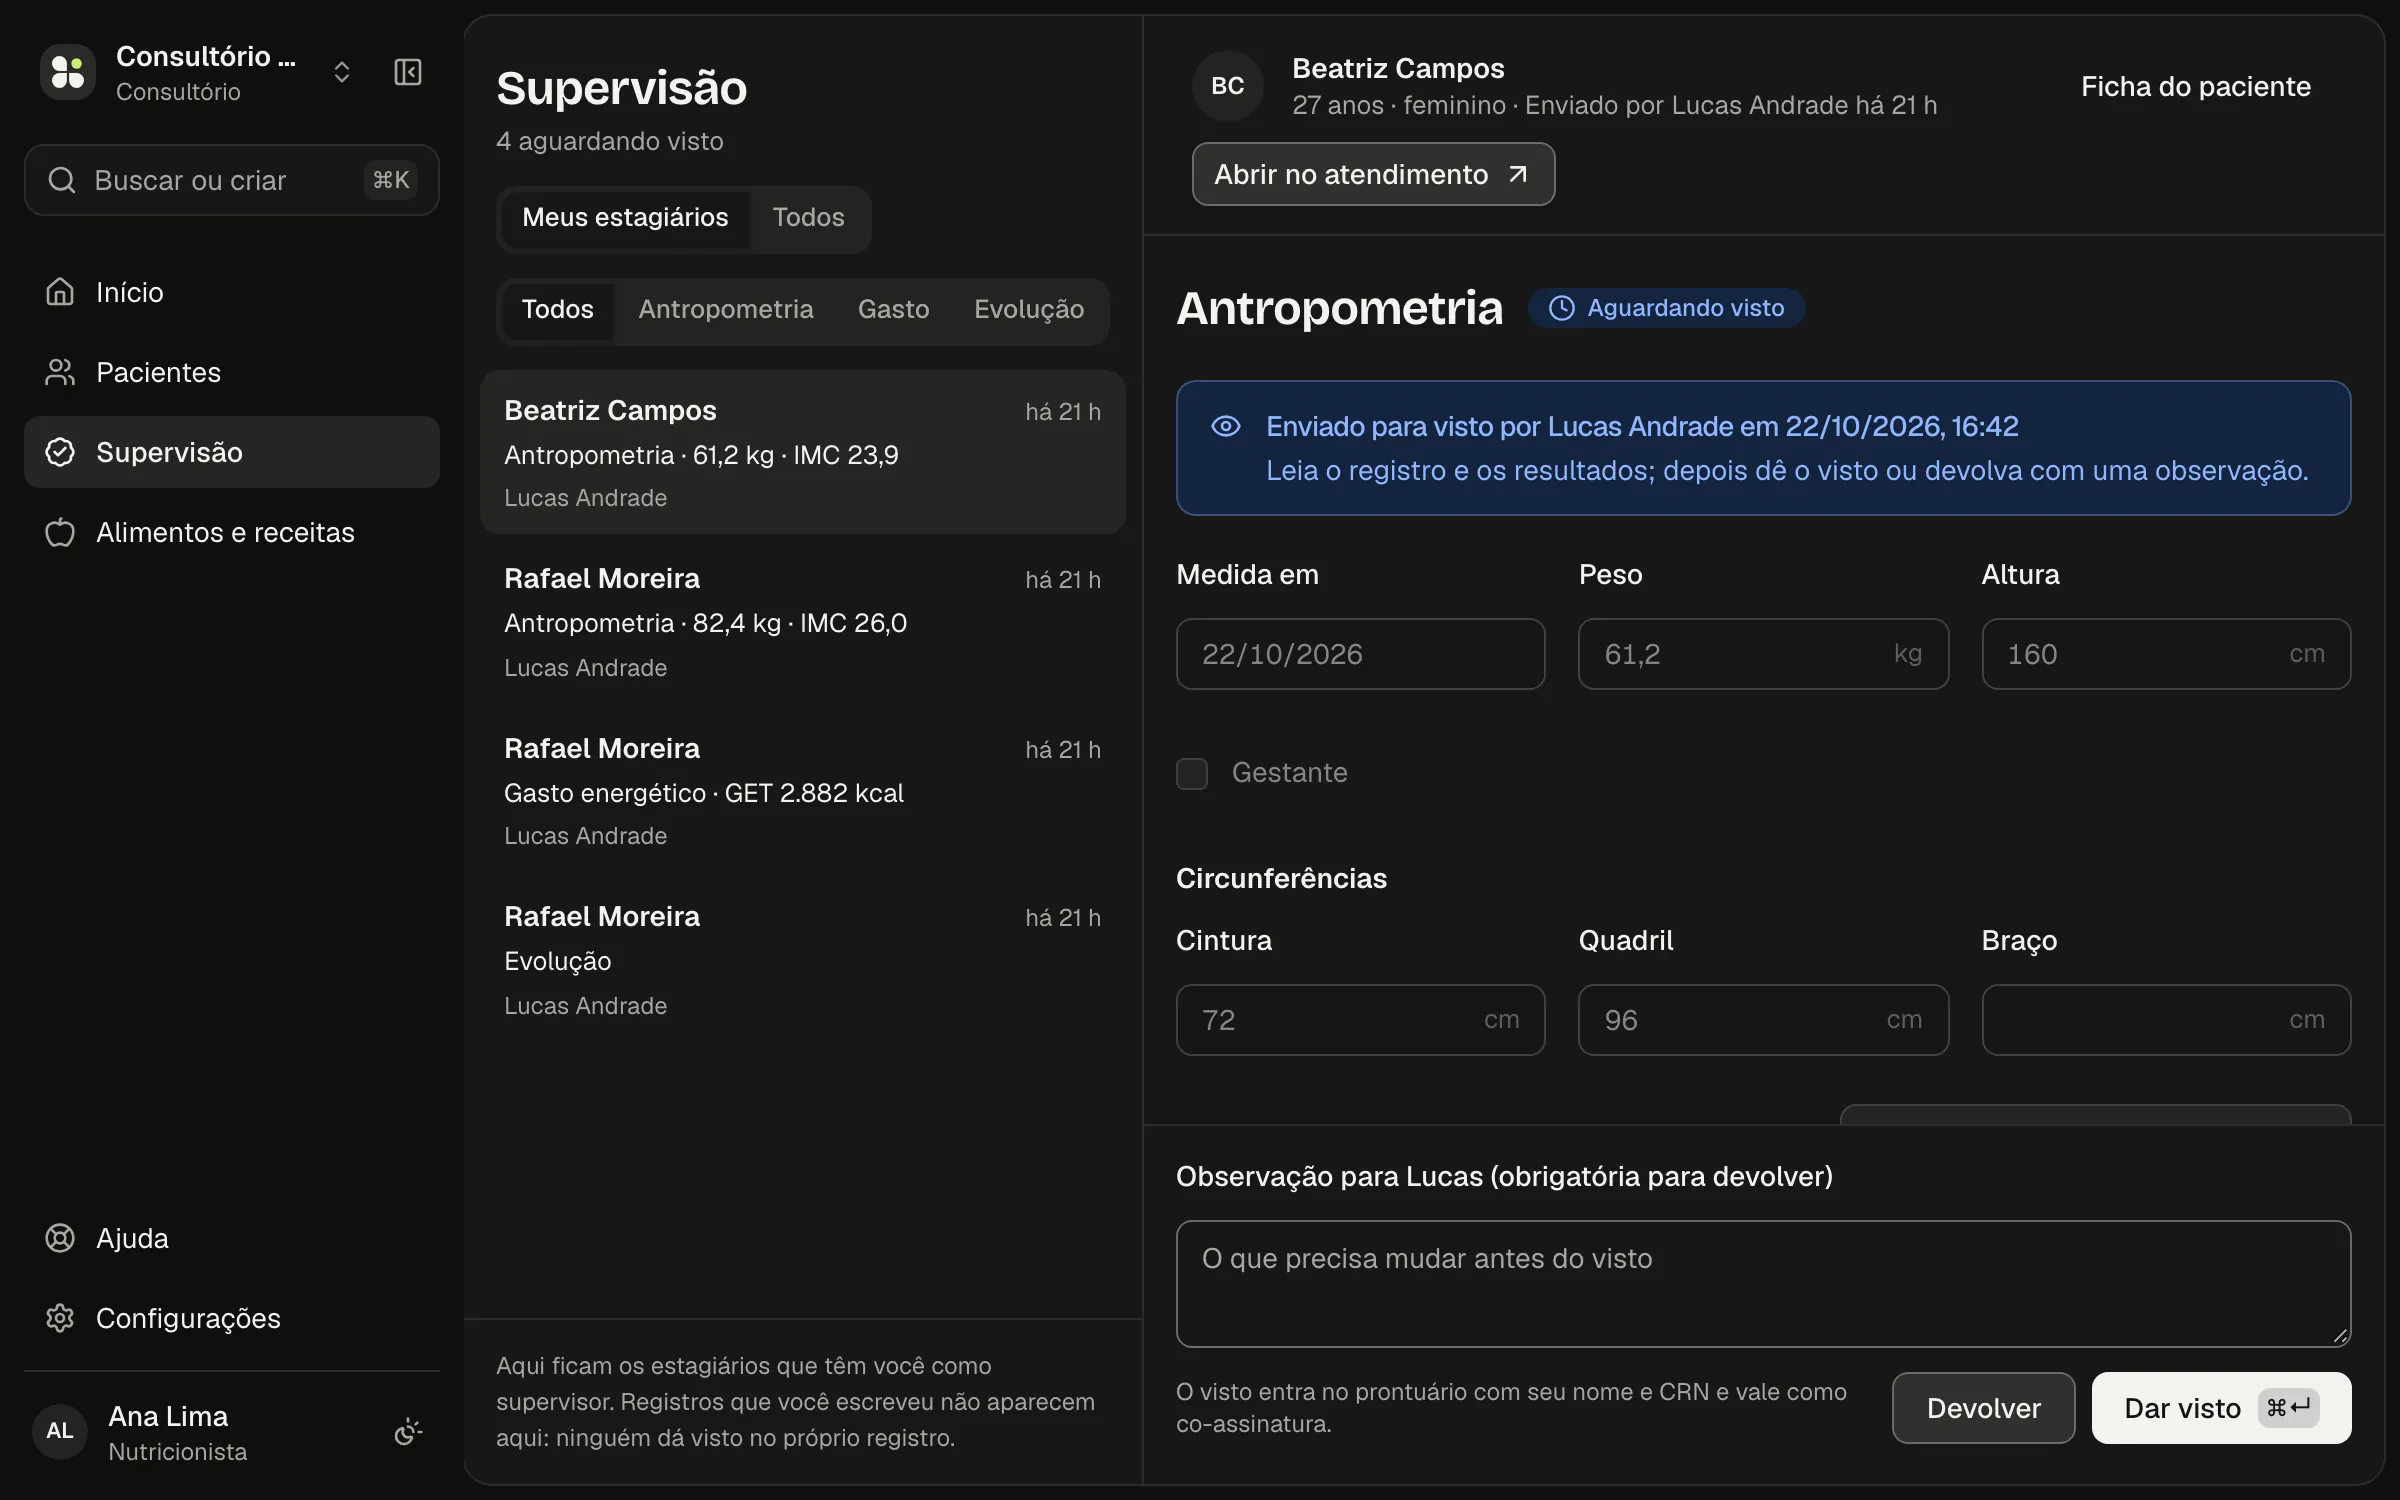2400x1500 pixels.
Task: Open the Pacientes page
Action: point(232,372)
